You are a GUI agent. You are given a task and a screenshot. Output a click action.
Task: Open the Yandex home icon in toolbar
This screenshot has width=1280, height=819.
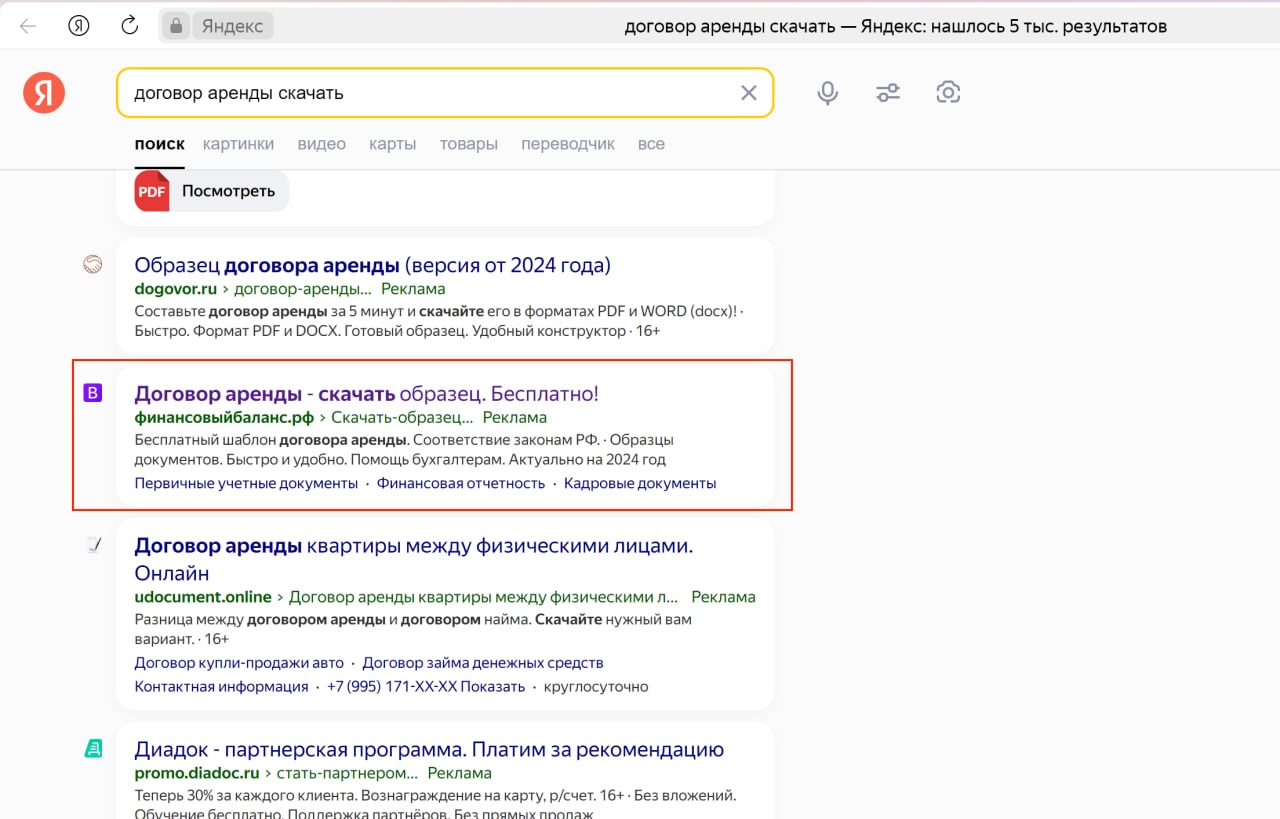pyautogui.click(x=79, y=26)
